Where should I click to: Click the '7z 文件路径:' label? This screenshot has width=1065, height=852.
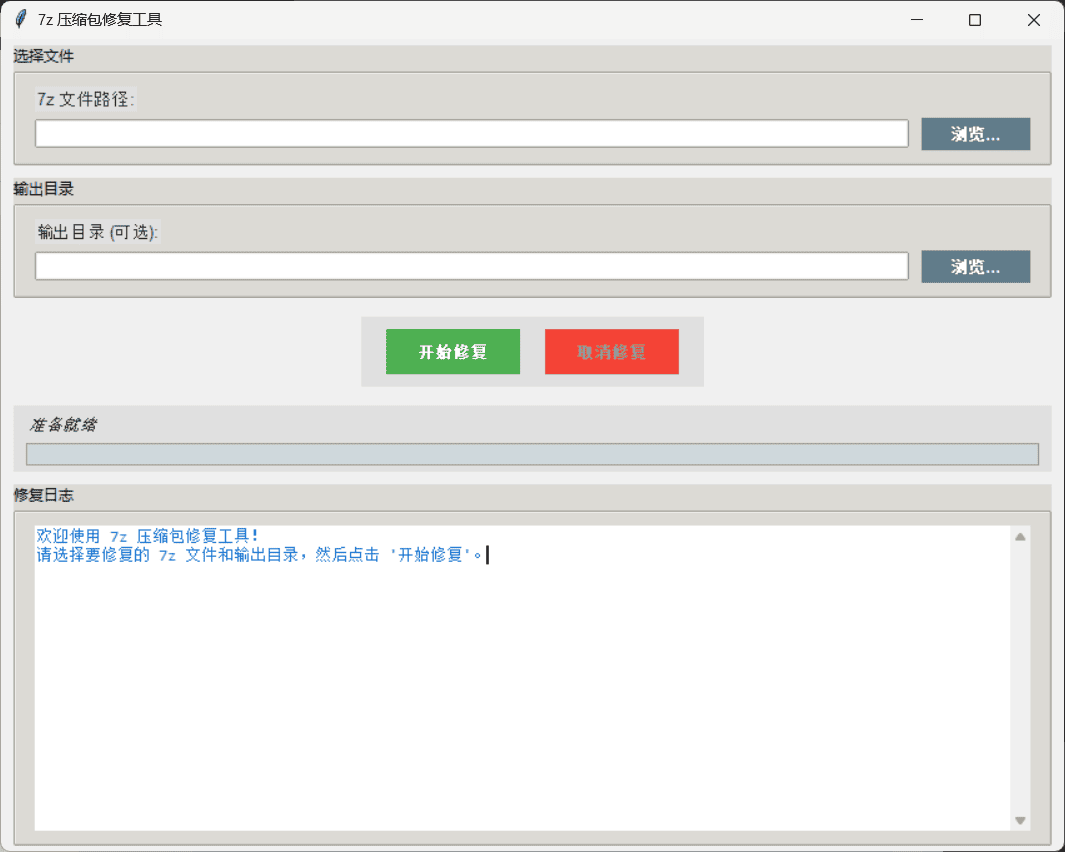point(86,99)
